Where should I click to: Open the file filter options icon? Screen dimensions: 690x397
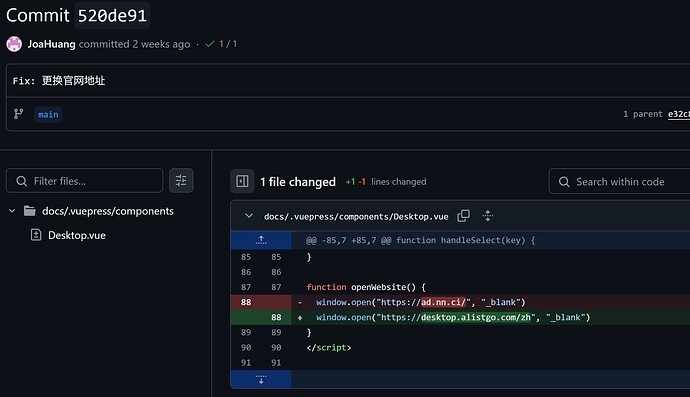181,180
